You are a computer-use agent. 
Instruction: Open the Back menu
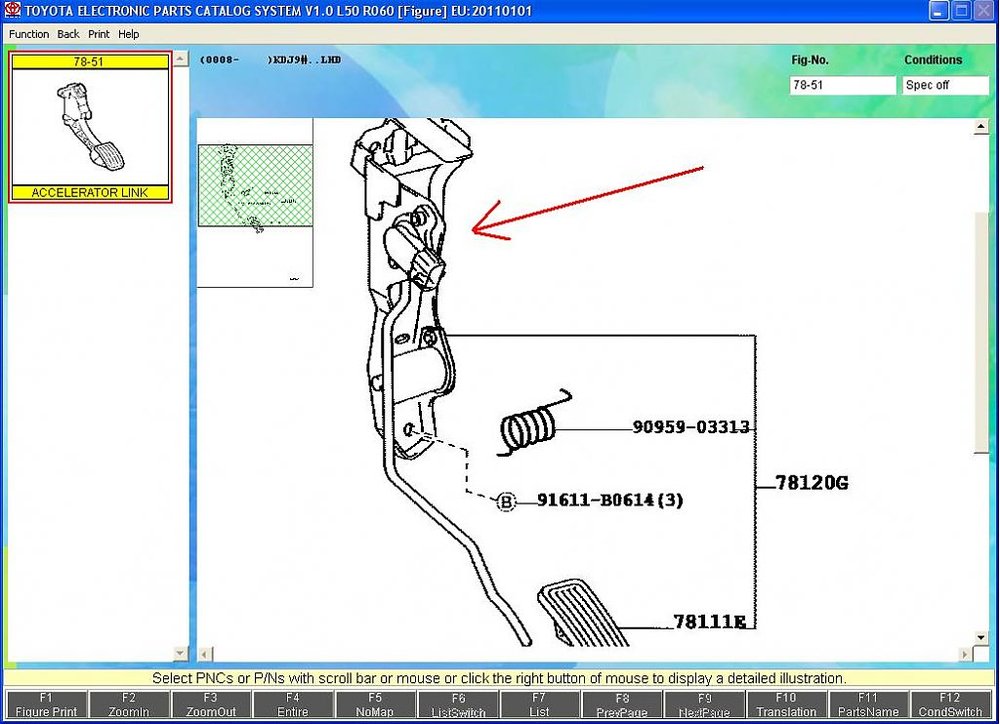click(68, 34)
